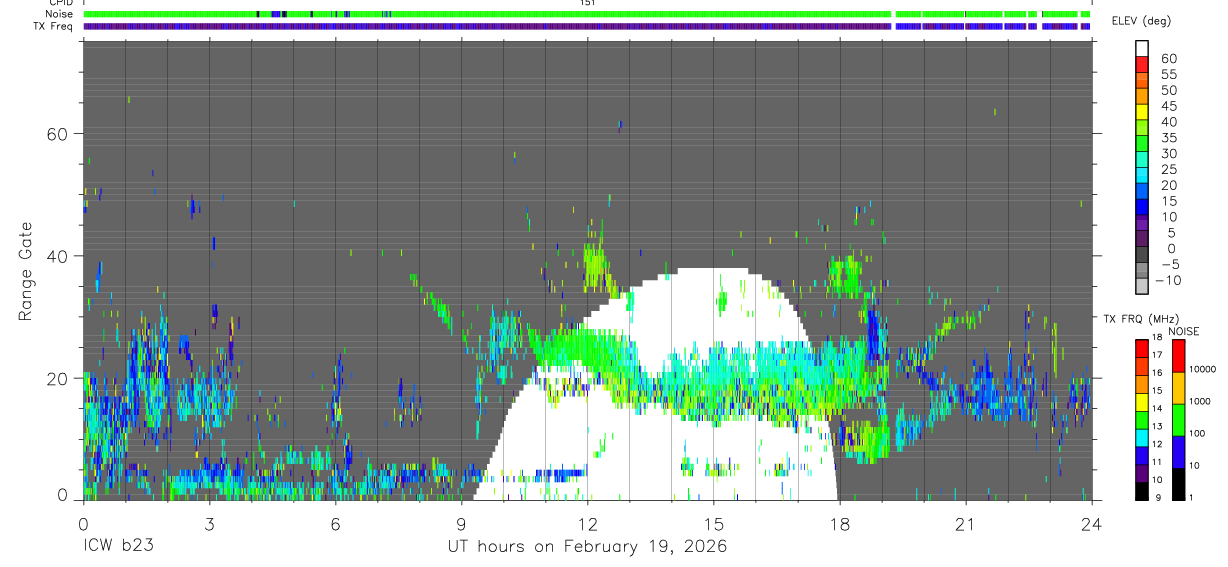Click the 'Range Gate' y-axis label
Screen dimensions: 1228x567
(x=25, y=270)
